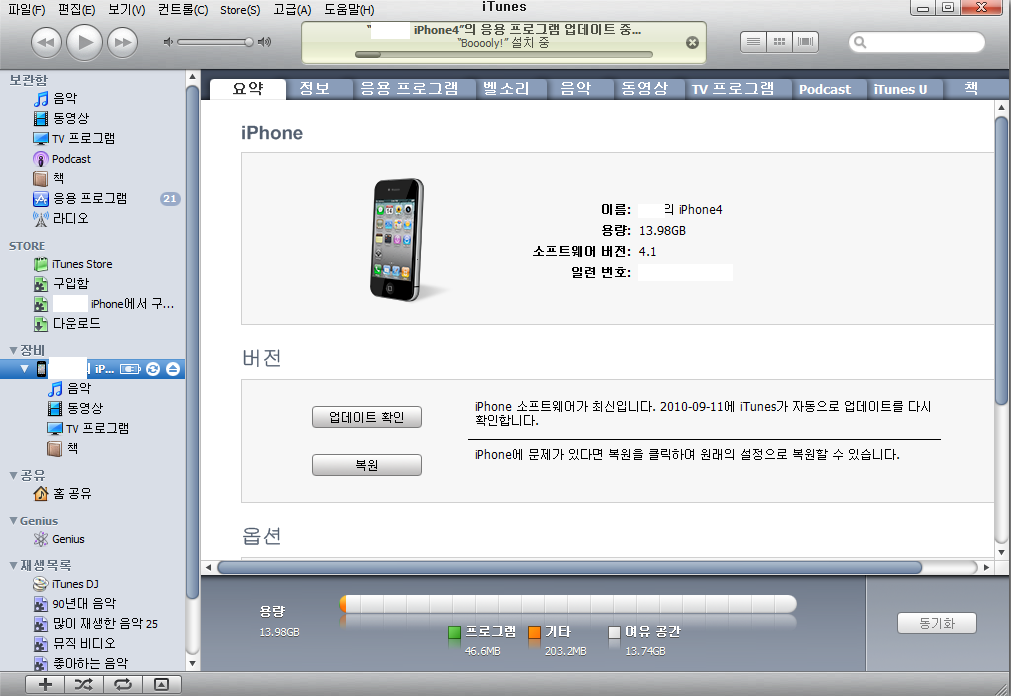Image resolution: width=1011 pixels, height=696 pixels.
Task: Open the 편집(E) menu
Action: (76, 10)
